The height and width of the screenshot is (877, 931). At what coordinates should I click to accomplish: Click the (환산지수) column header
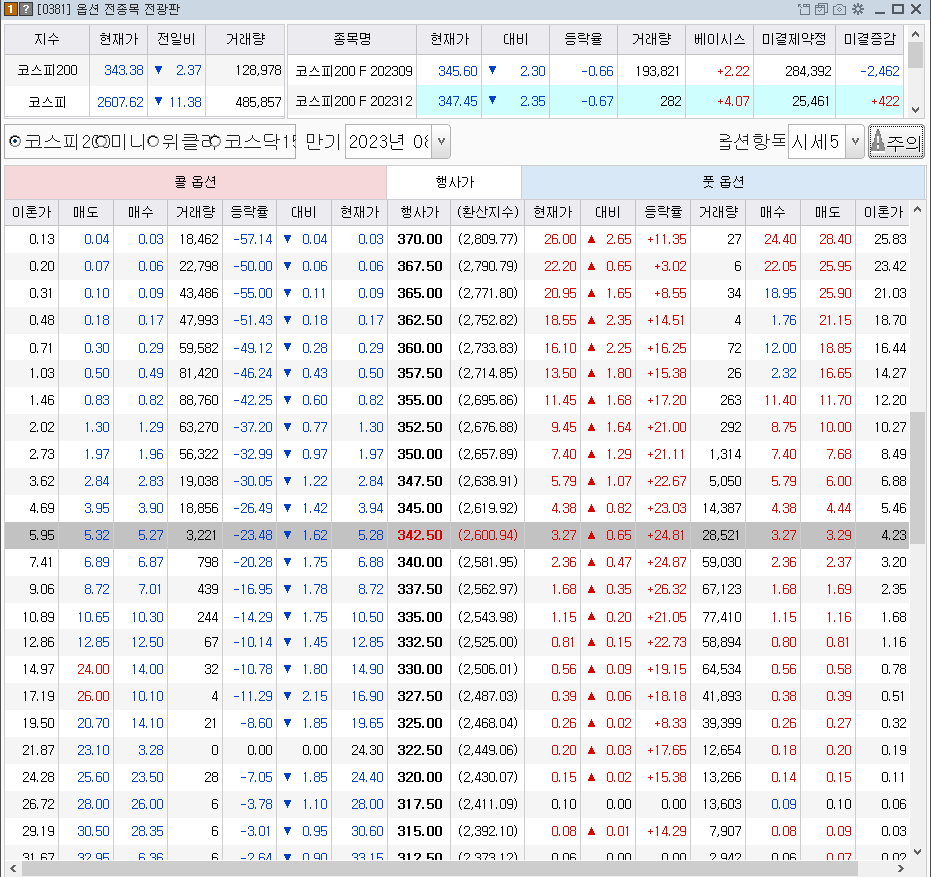(488, 212)
